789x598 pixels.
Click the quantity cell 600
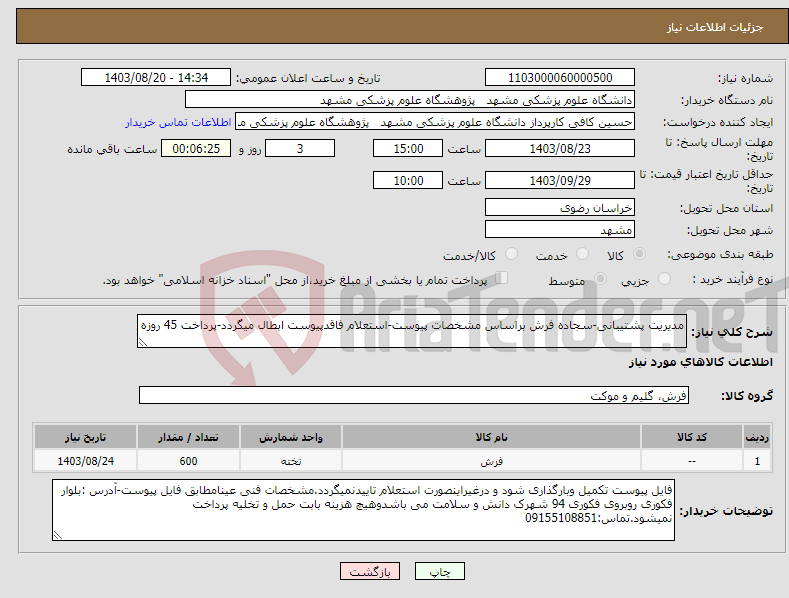pos(188,461)
